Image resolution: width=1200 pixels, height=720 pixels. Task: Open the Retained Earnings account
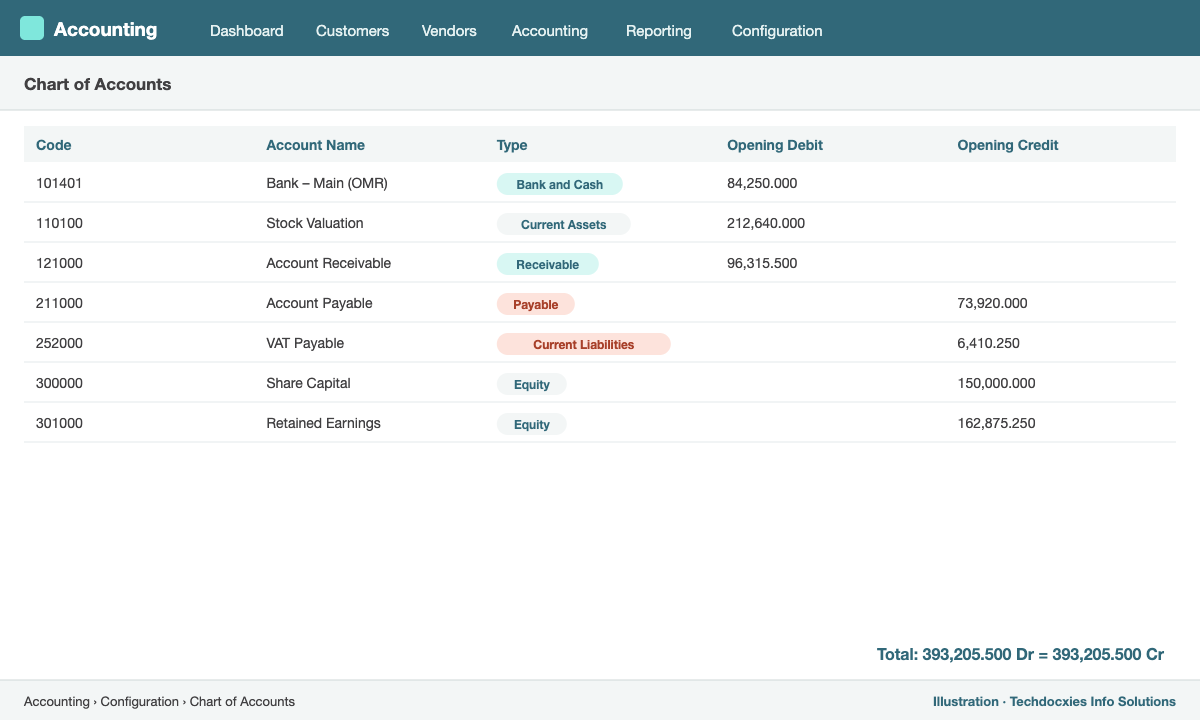coord(323,423)
